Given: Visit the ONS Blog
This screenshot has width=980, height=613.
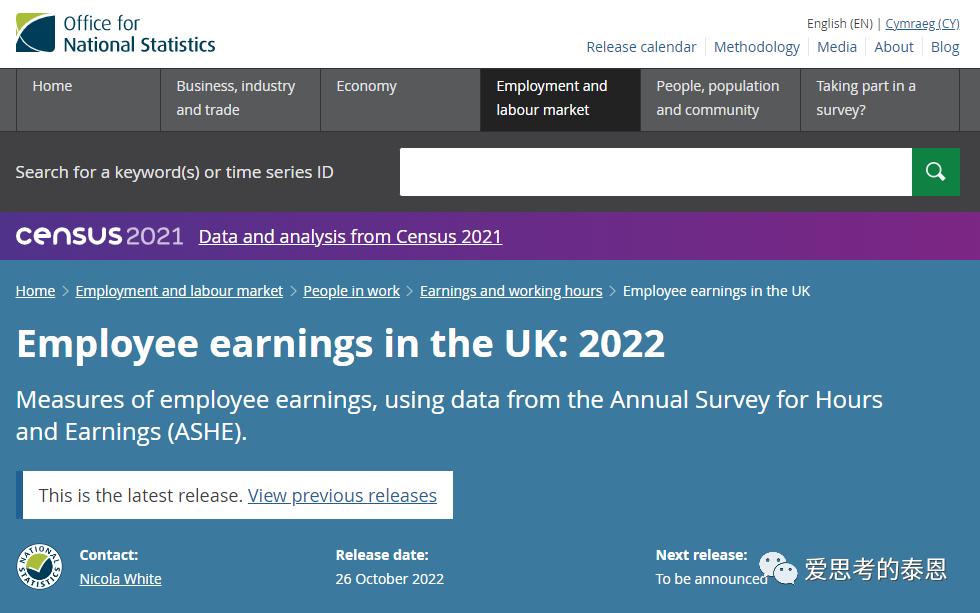Looking at the screenshot, I should click(x=945, y=46).
